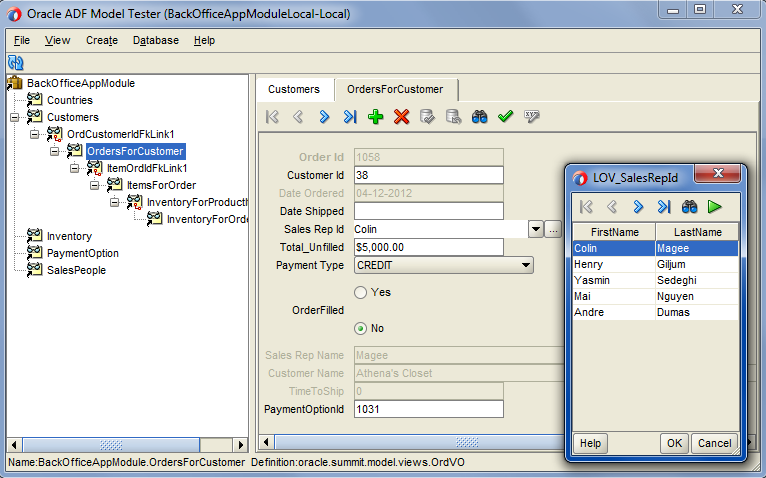The width and height of the screenshot is (766, 478).
Task: Select the Yes radio button for OrderFilled
Action: click(x=361, y=292)
